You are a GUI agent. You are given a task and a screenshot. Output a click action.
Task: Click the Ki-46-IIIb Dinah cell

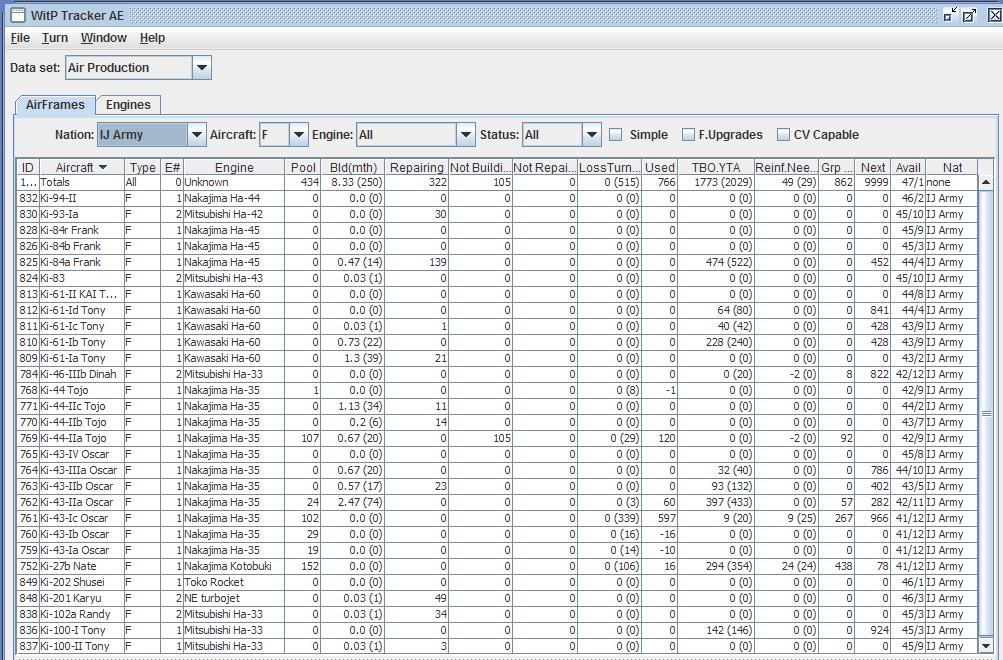click(82, 374)
